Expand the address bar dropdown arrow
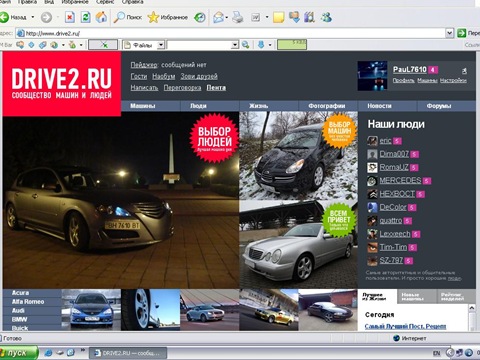Screen dimensions: 480x360 [x=449, y=33]
